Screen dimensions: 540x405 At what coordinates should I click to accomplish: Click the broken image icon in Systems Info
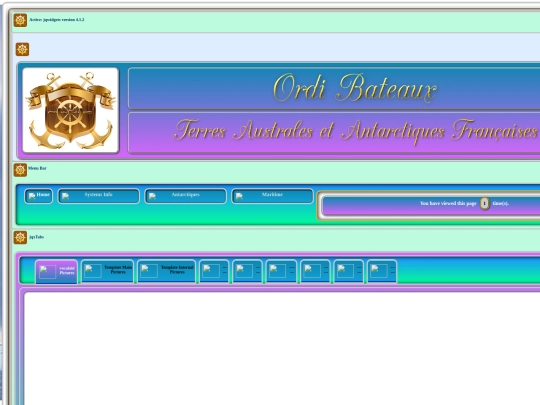coord(65,196)
